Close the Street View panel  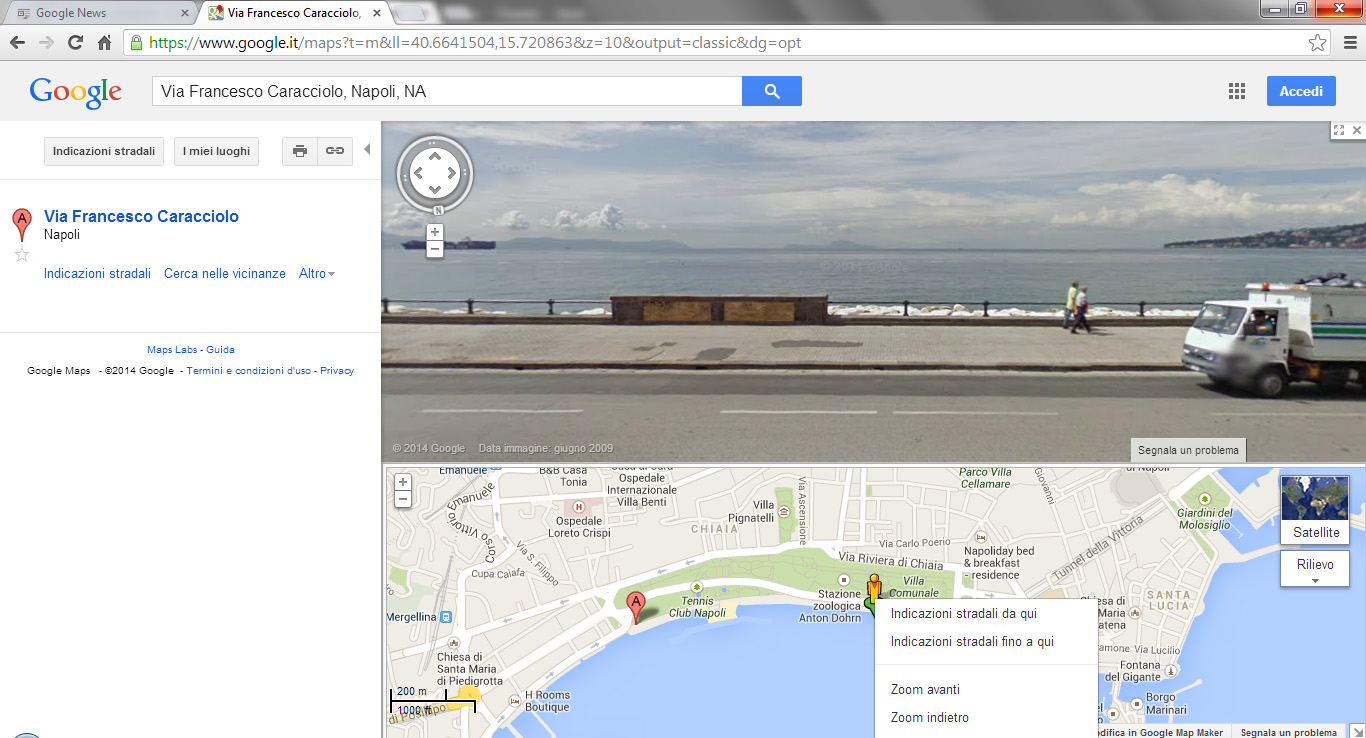(x=1356, y=130)
